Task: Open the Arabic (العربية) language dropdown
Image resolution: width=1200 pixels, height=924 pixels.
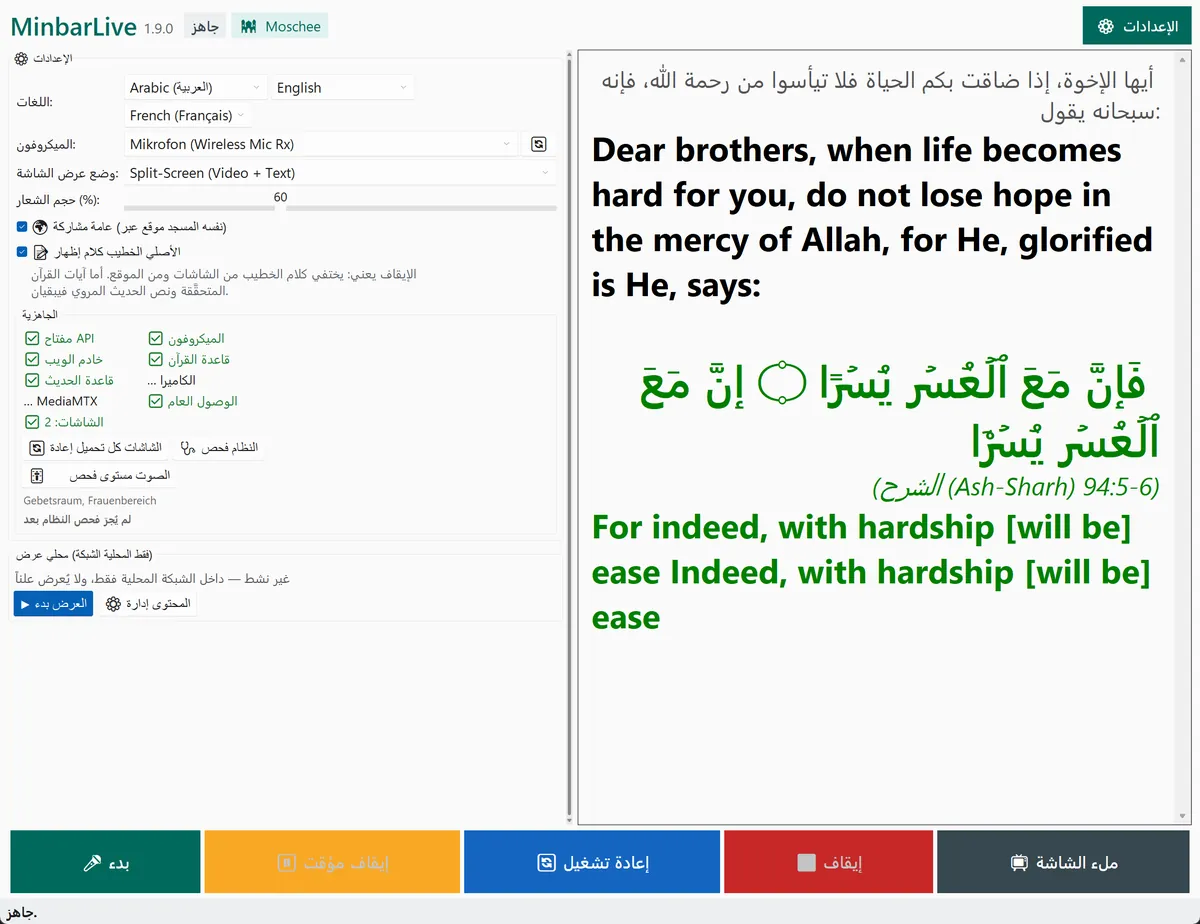Action: coord(195,88)
